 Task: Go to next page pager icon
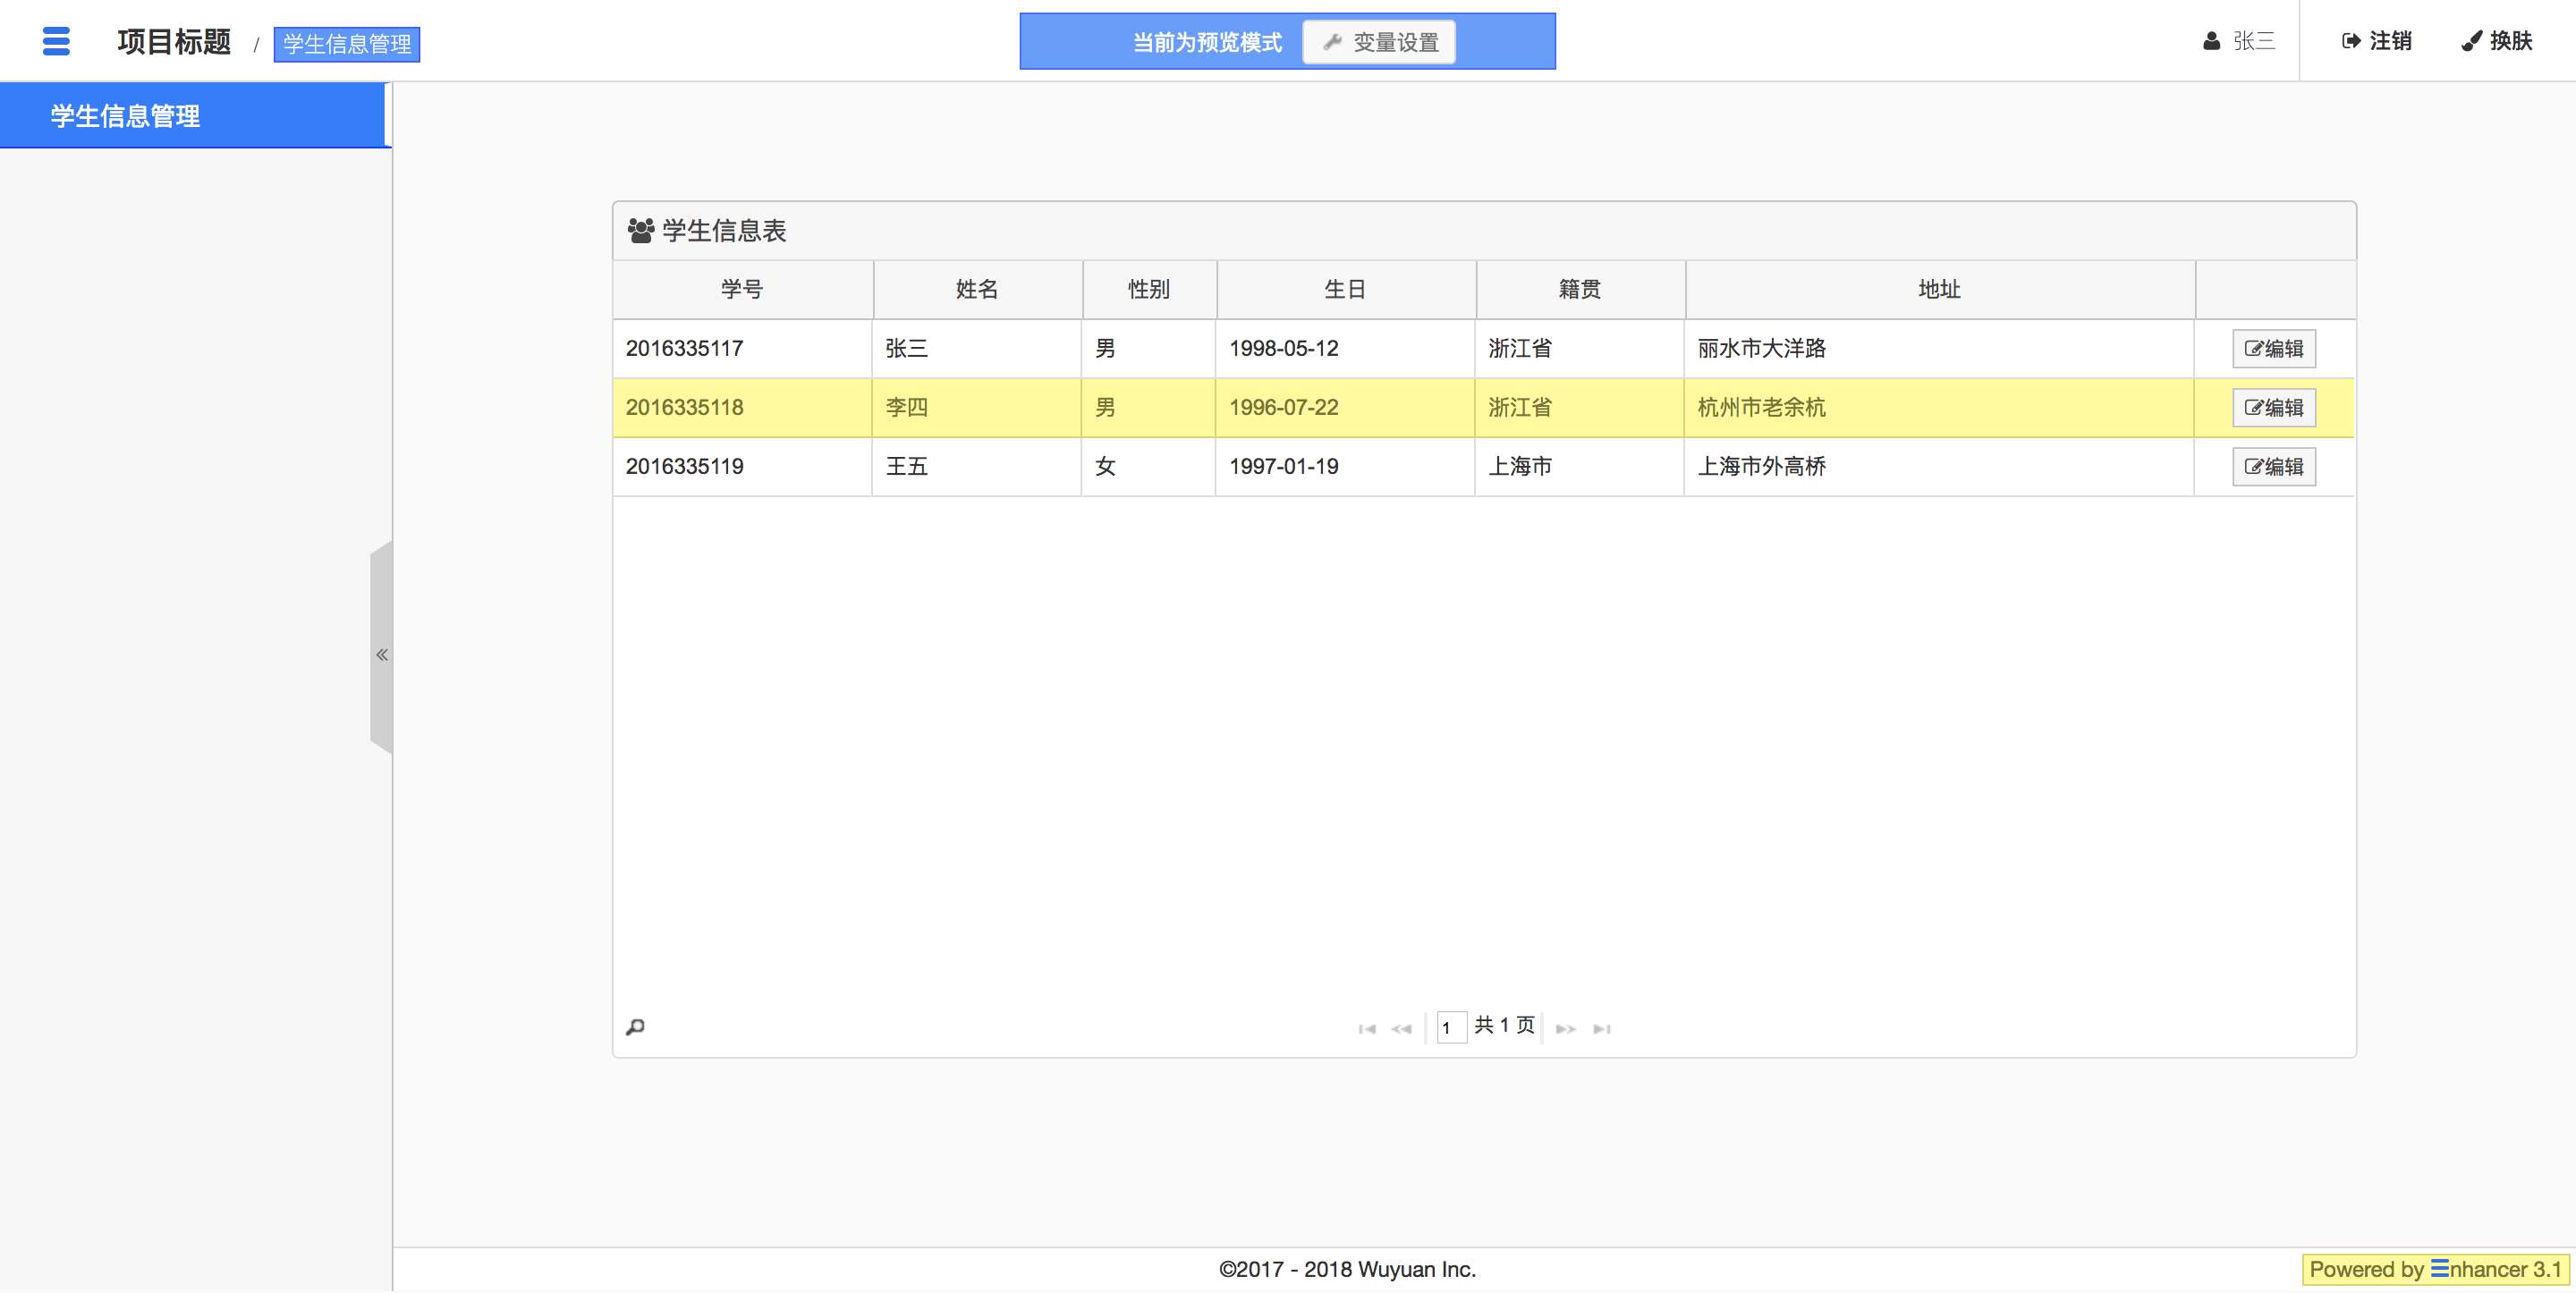pyautogui.click(x=1566, y=1028)
